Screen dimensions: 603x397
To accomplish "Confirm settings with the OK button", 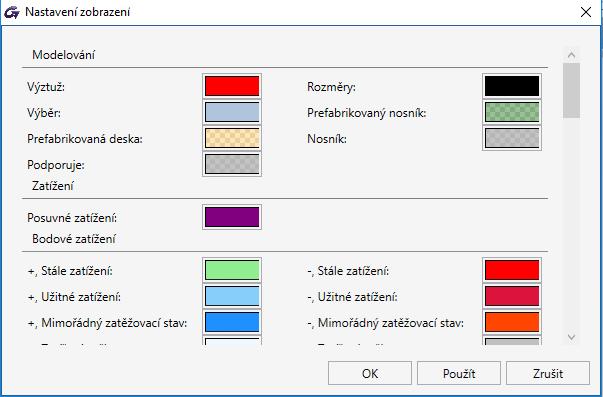I will click(x=370, y=373).
